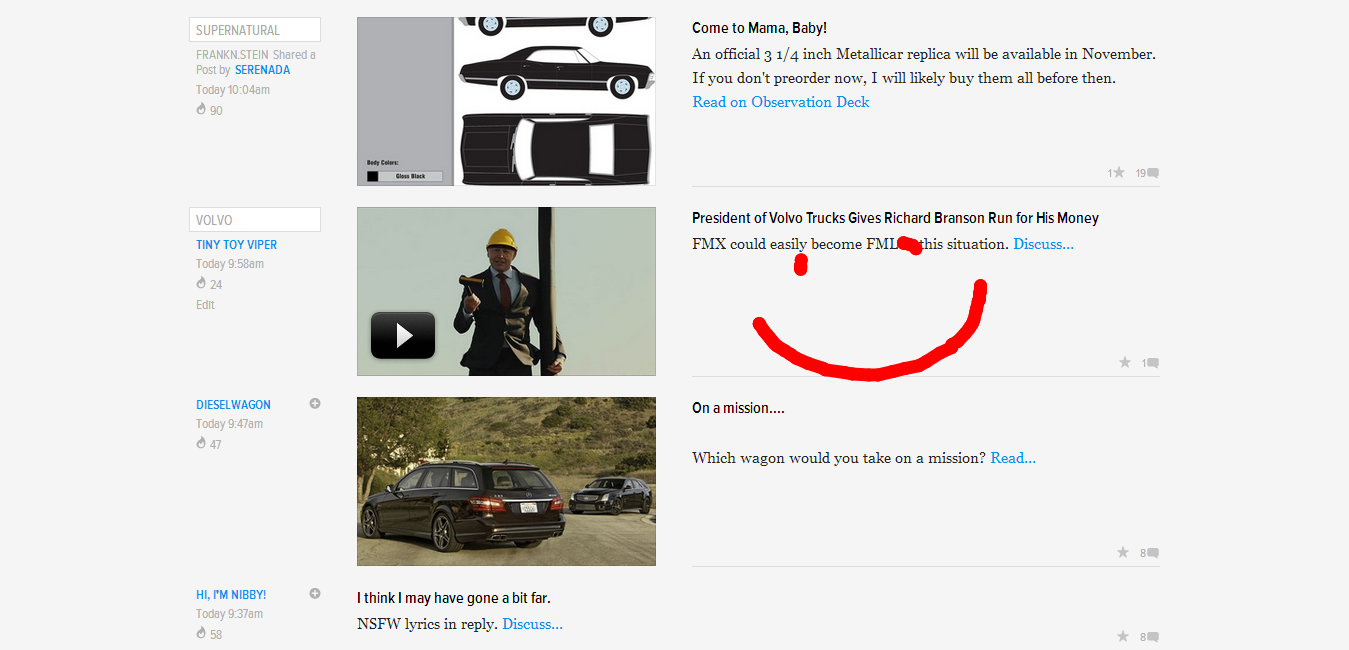Open TINY TOY VIPER author profile

tap(237, 245)
